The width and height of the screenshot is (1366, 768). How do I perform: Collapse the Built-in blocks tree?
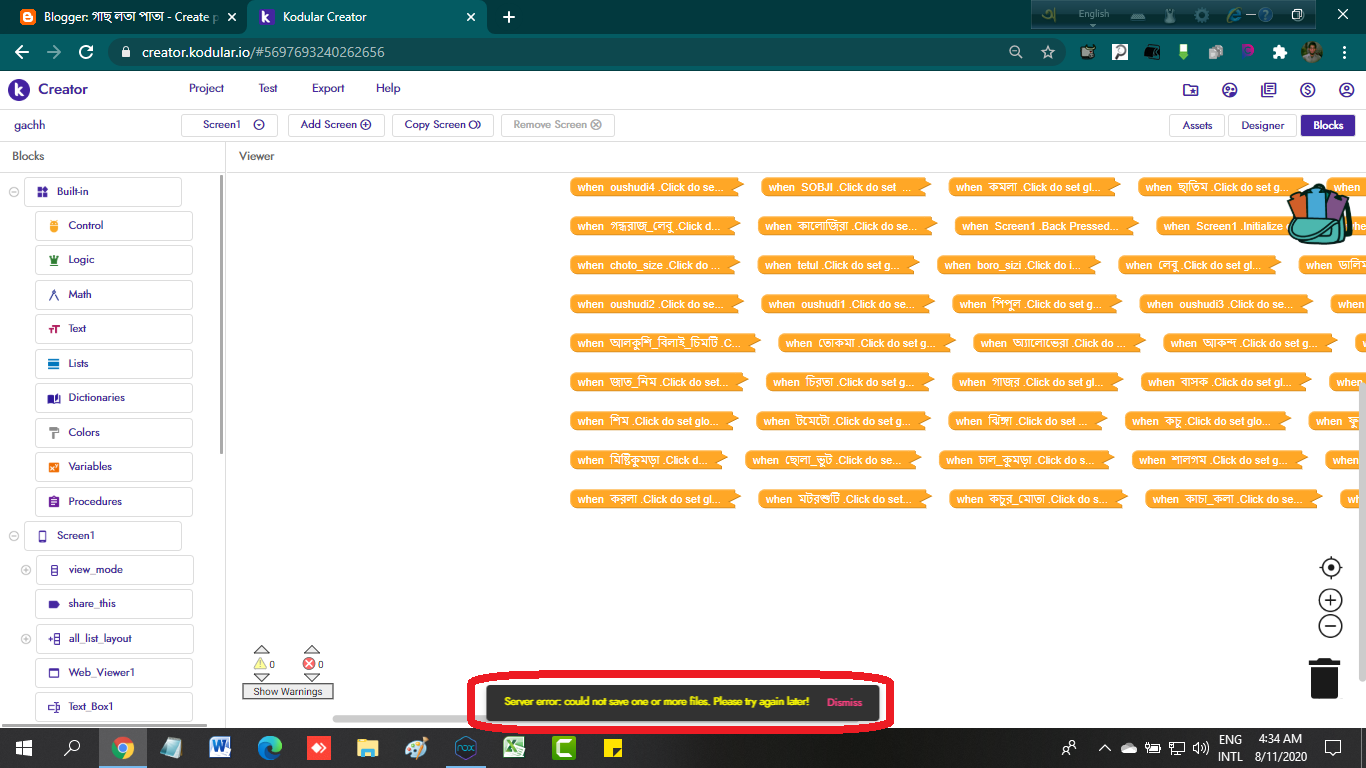point(14,192)
